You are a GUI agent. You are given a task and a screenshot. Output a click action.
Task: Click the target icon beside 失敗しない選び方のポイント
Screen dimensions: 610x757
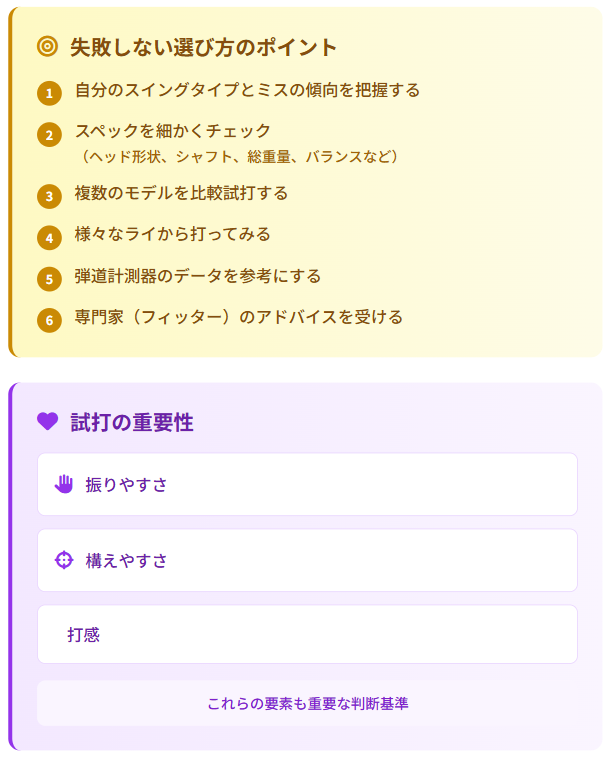[x=47, y=47]
